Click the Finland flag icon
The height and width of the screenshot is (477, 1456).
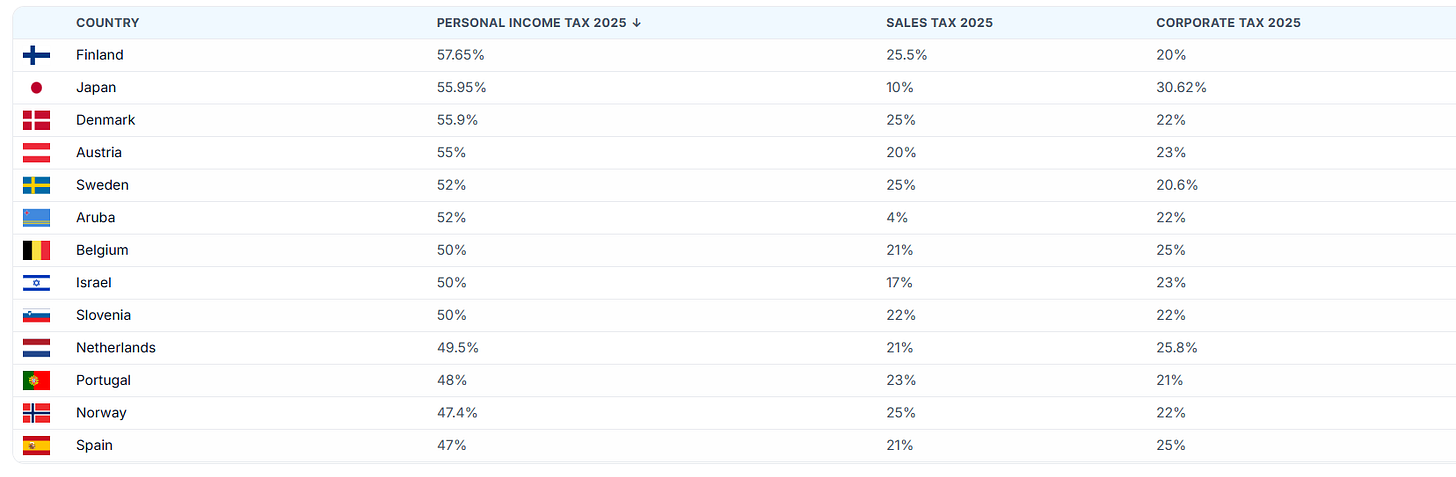[36, 55]
